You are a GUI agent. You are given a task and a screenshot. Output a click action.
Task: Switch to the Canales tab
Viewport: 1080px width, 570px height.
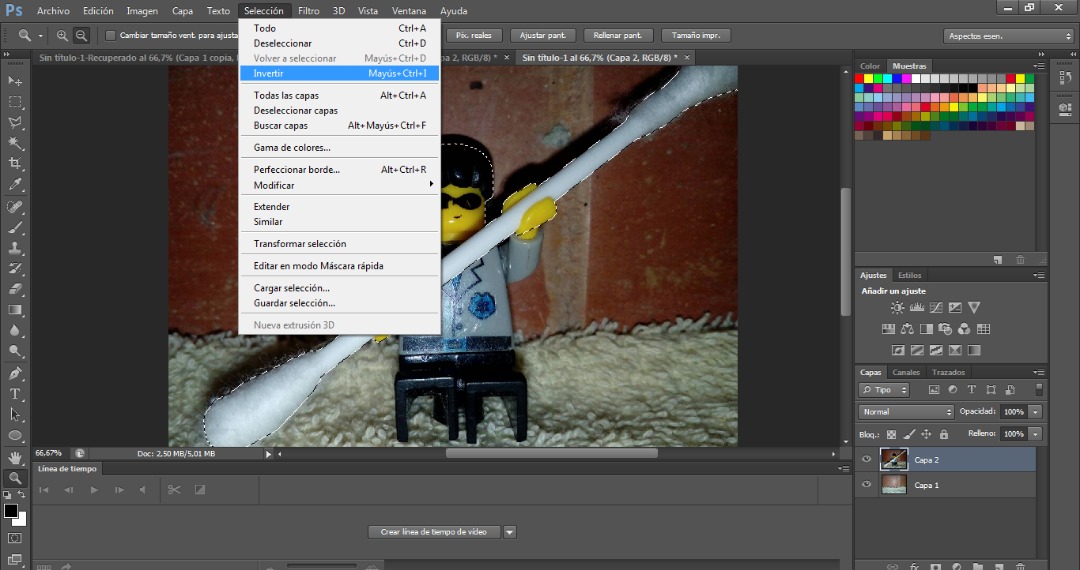click(x=906, y=372)
